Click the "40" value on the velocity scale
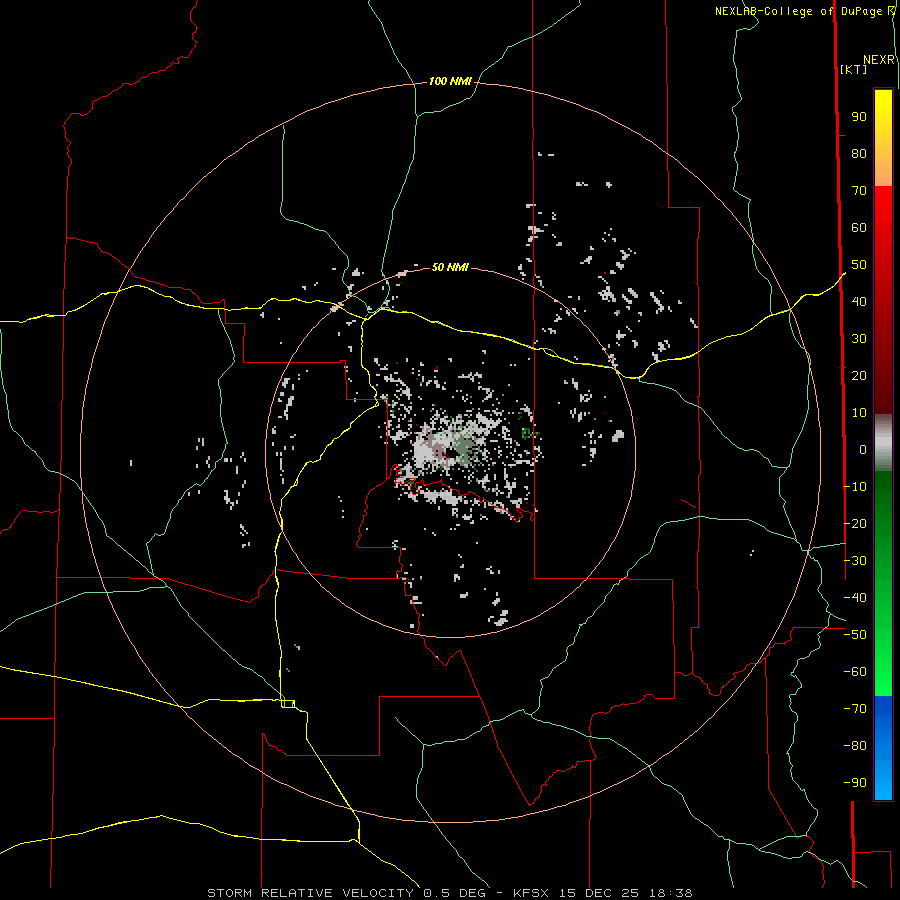Screen dimensions: 900x900 click(x=859, y=302)
